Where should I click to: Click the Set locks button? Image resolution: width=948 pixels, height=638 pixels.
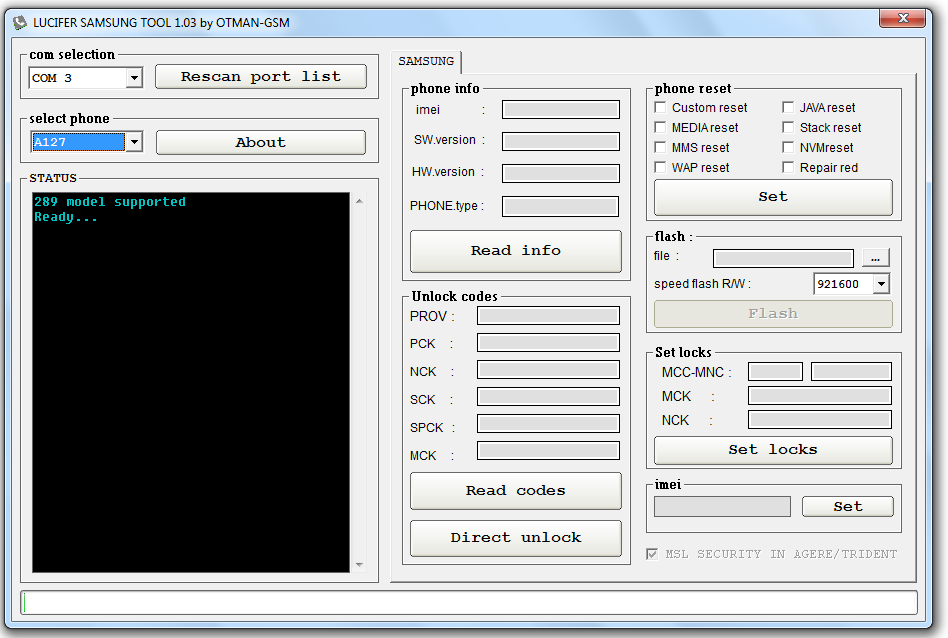point(773,451)
